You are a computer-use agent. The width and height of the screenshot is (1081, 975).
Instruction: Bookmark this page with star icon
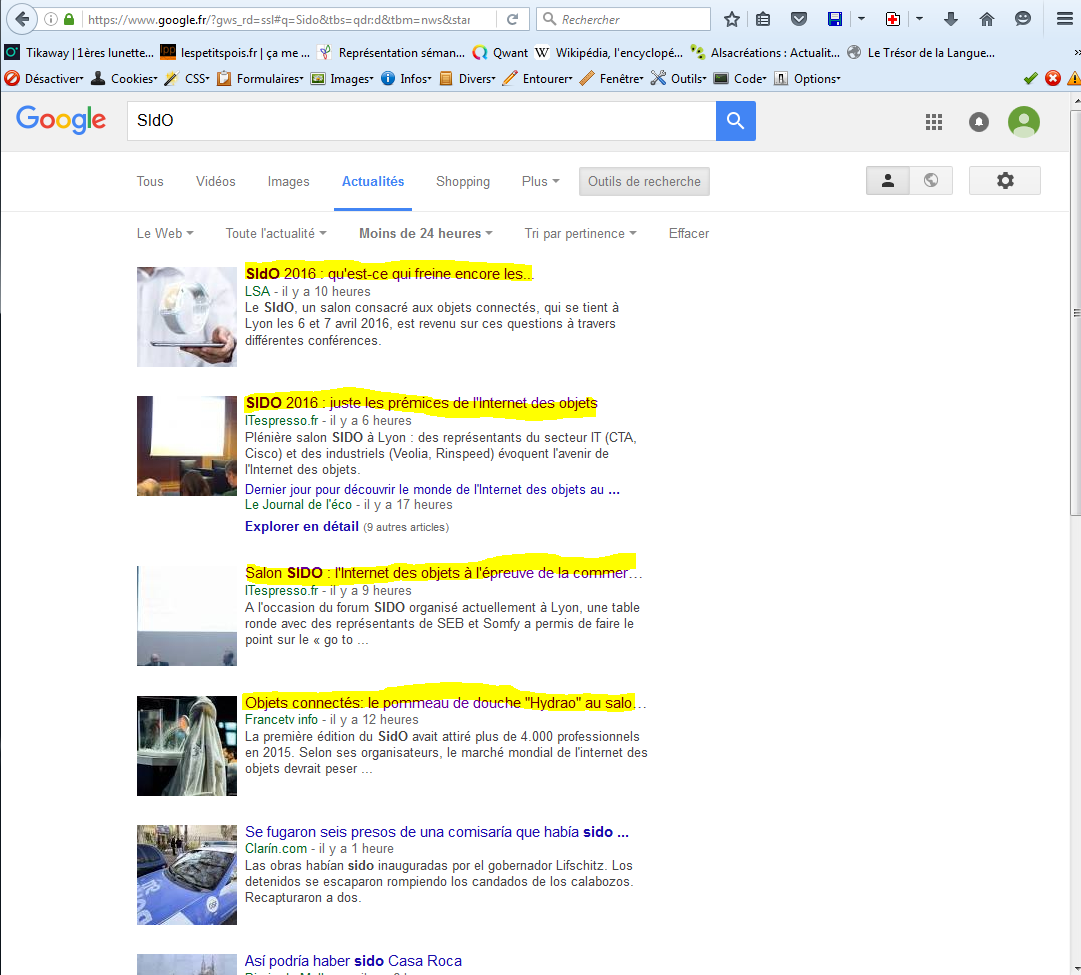tap(732, 19)
